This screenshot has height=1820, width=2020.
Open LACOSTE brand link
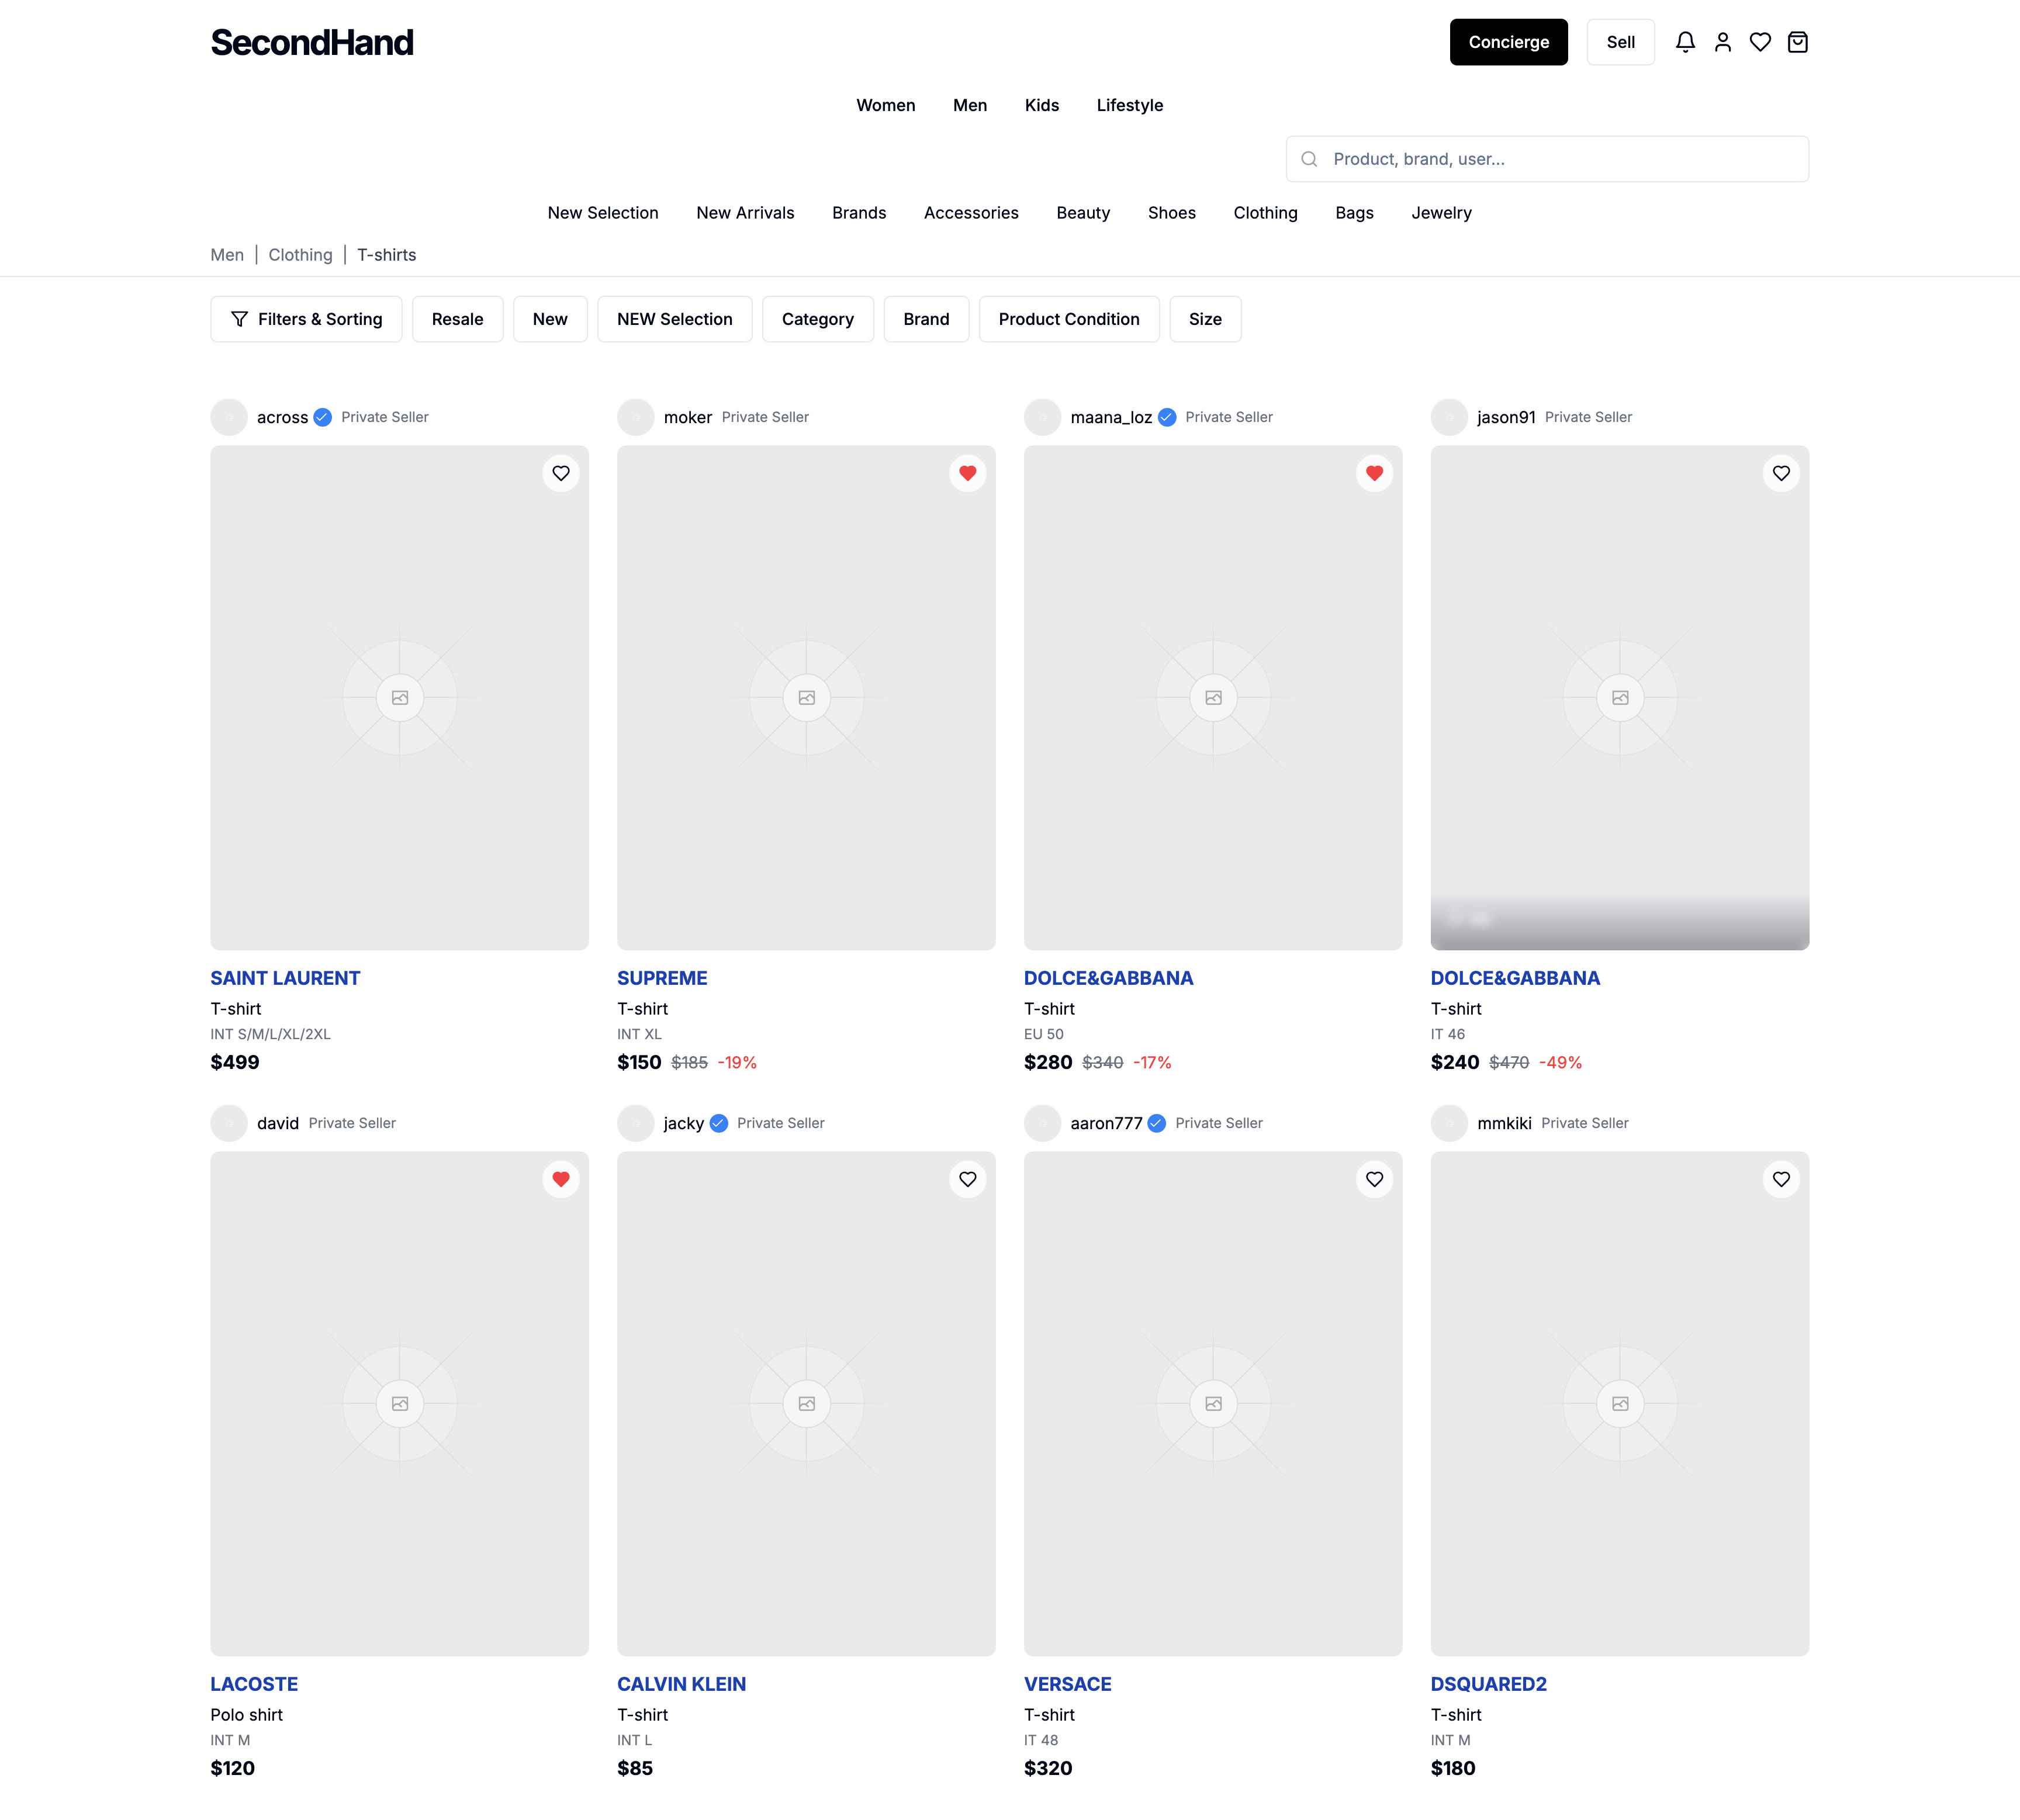(254, 1684)
